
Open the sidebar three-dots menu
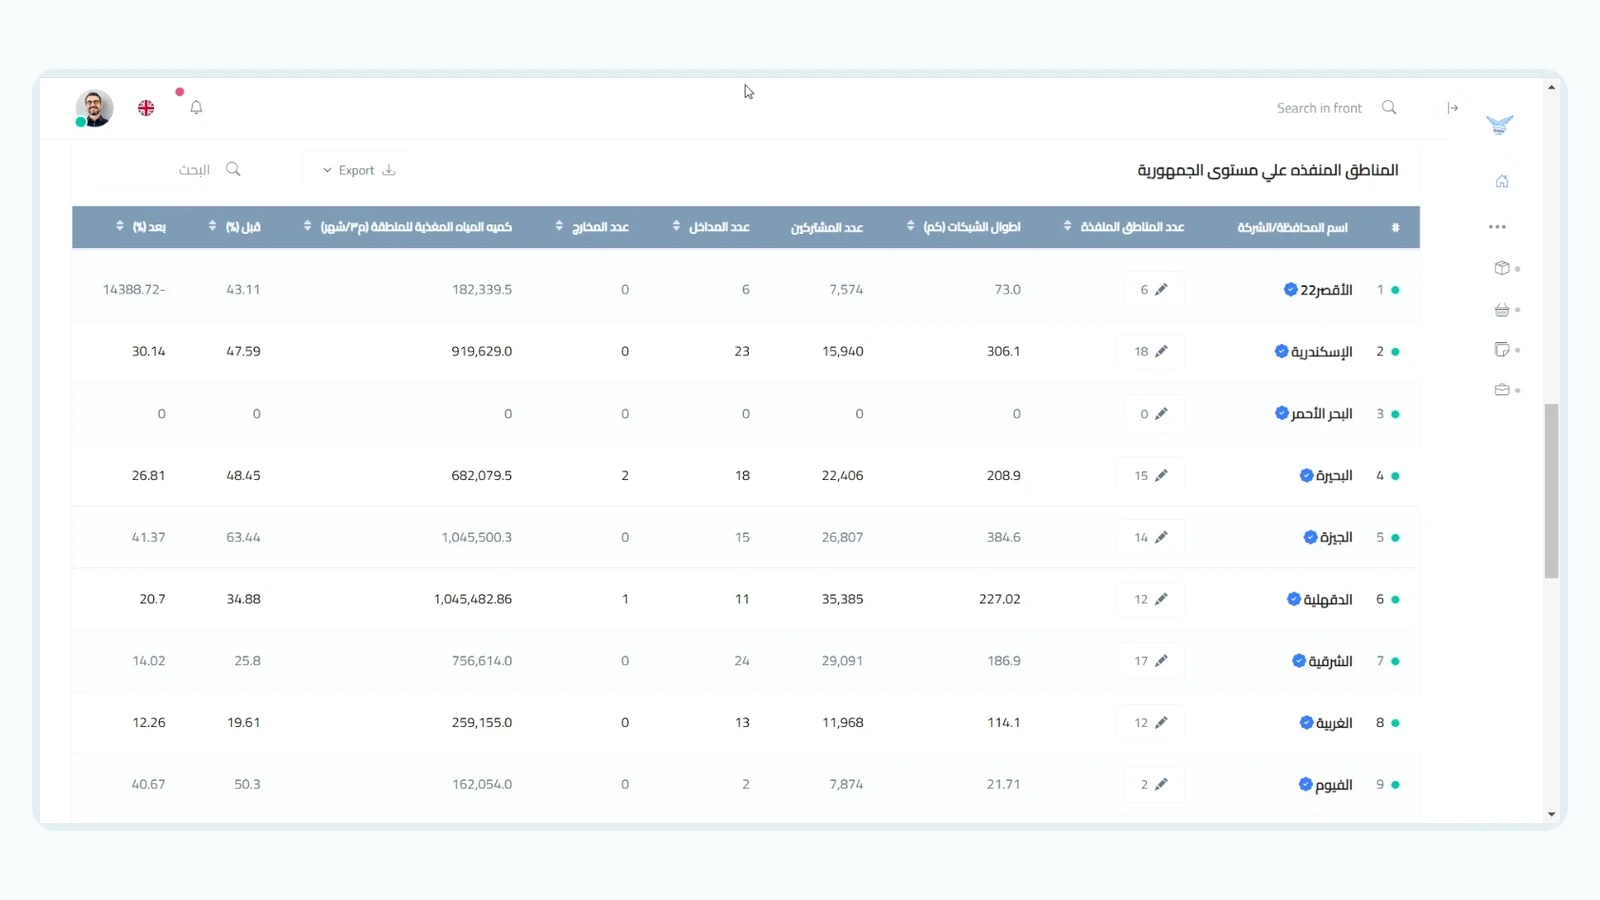1497,227
